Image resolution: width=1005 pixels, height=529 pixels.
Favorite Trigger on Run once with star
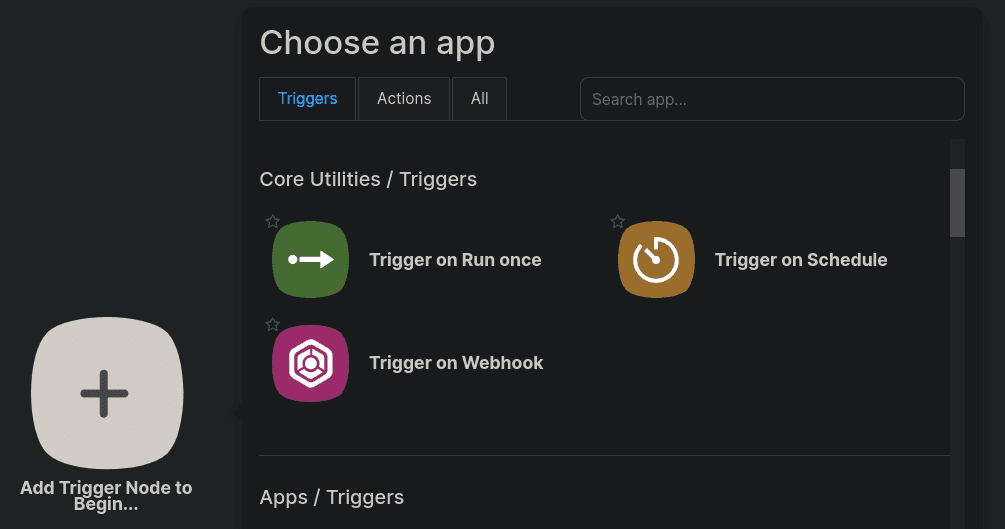(272, 222)
